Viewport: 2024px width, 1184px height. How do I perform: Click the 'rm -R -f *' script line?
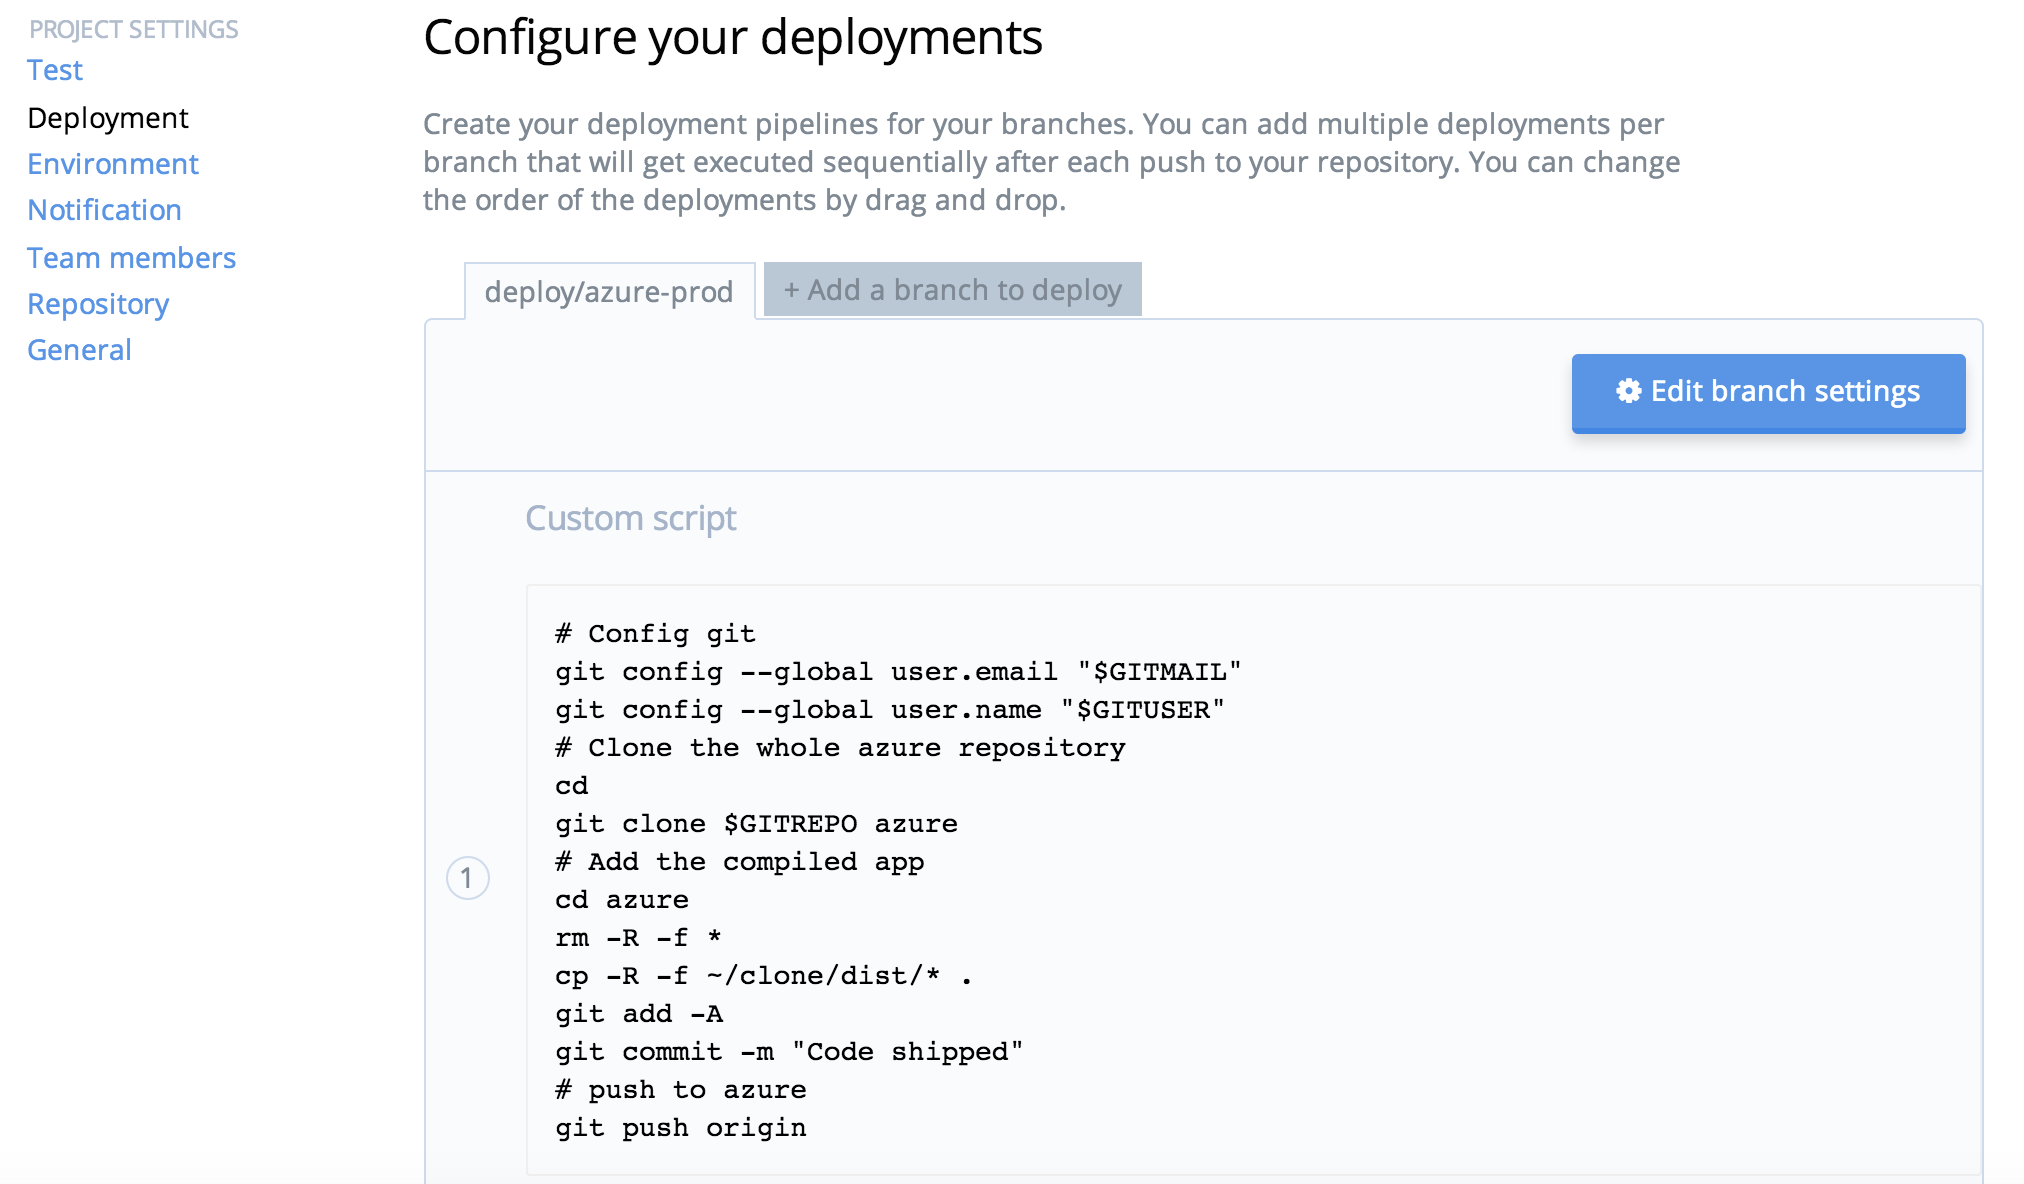click(638, 938)
